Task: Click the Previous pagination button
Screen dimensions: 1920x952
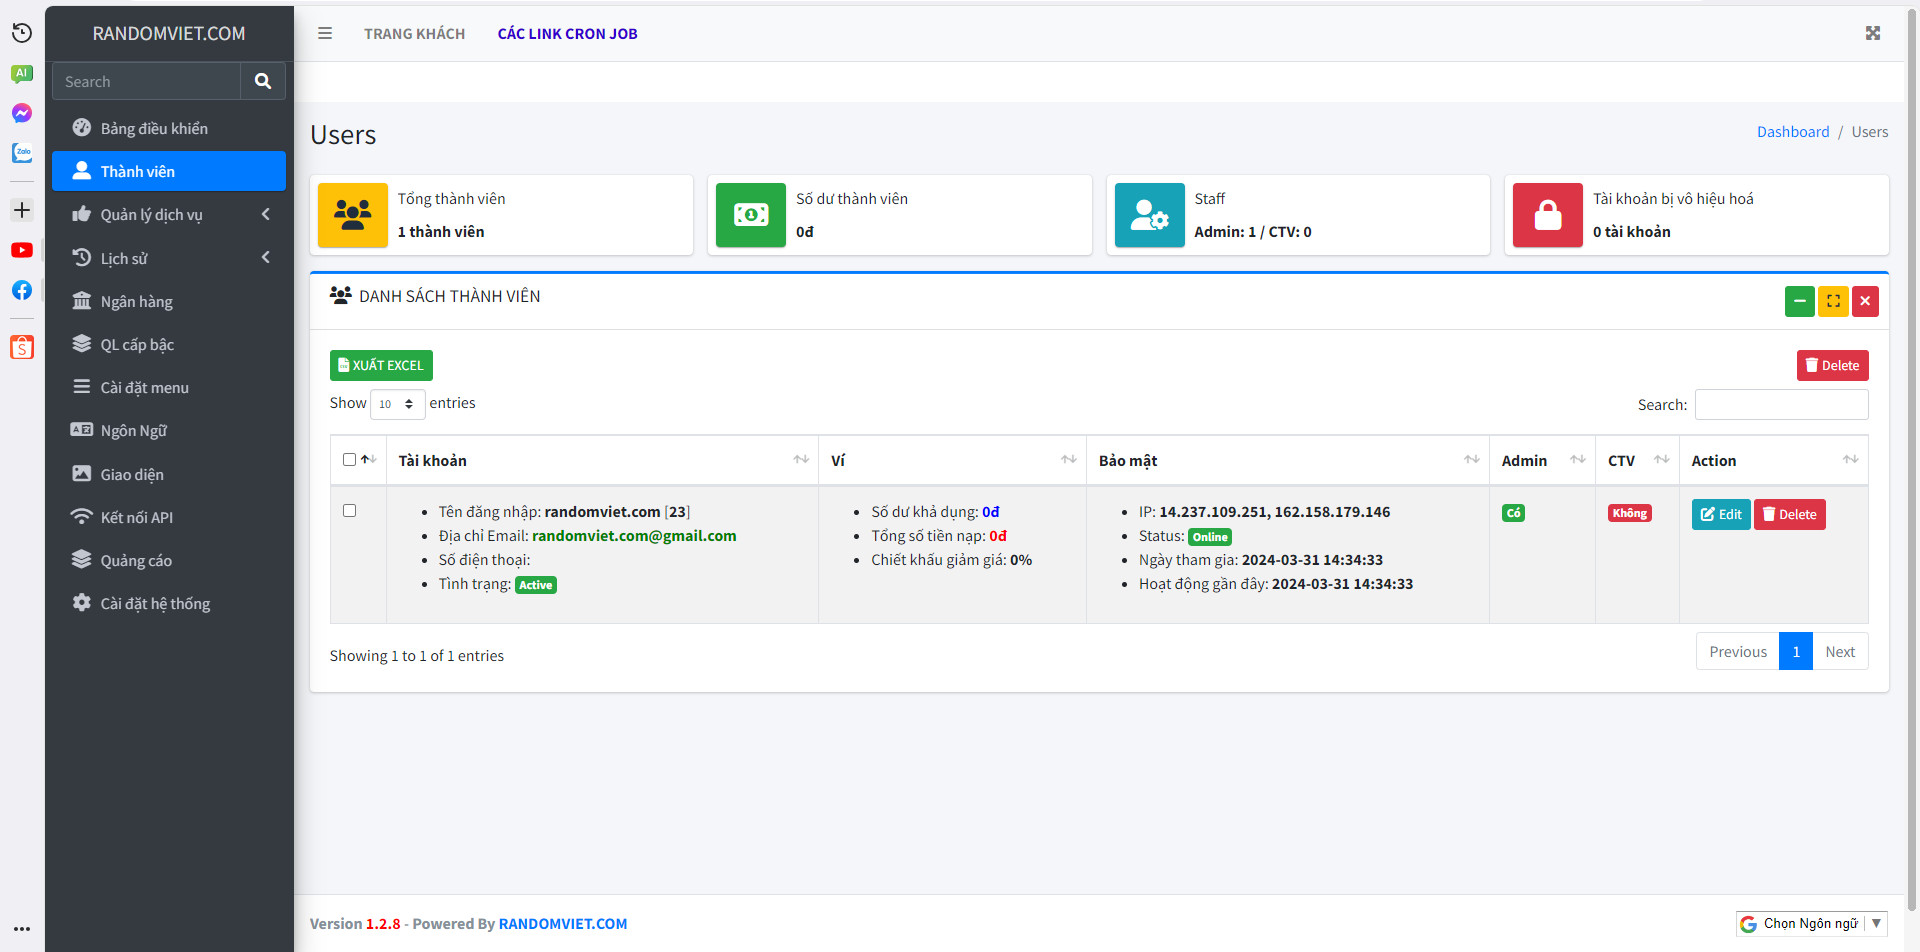Action: coord(1738,652)
